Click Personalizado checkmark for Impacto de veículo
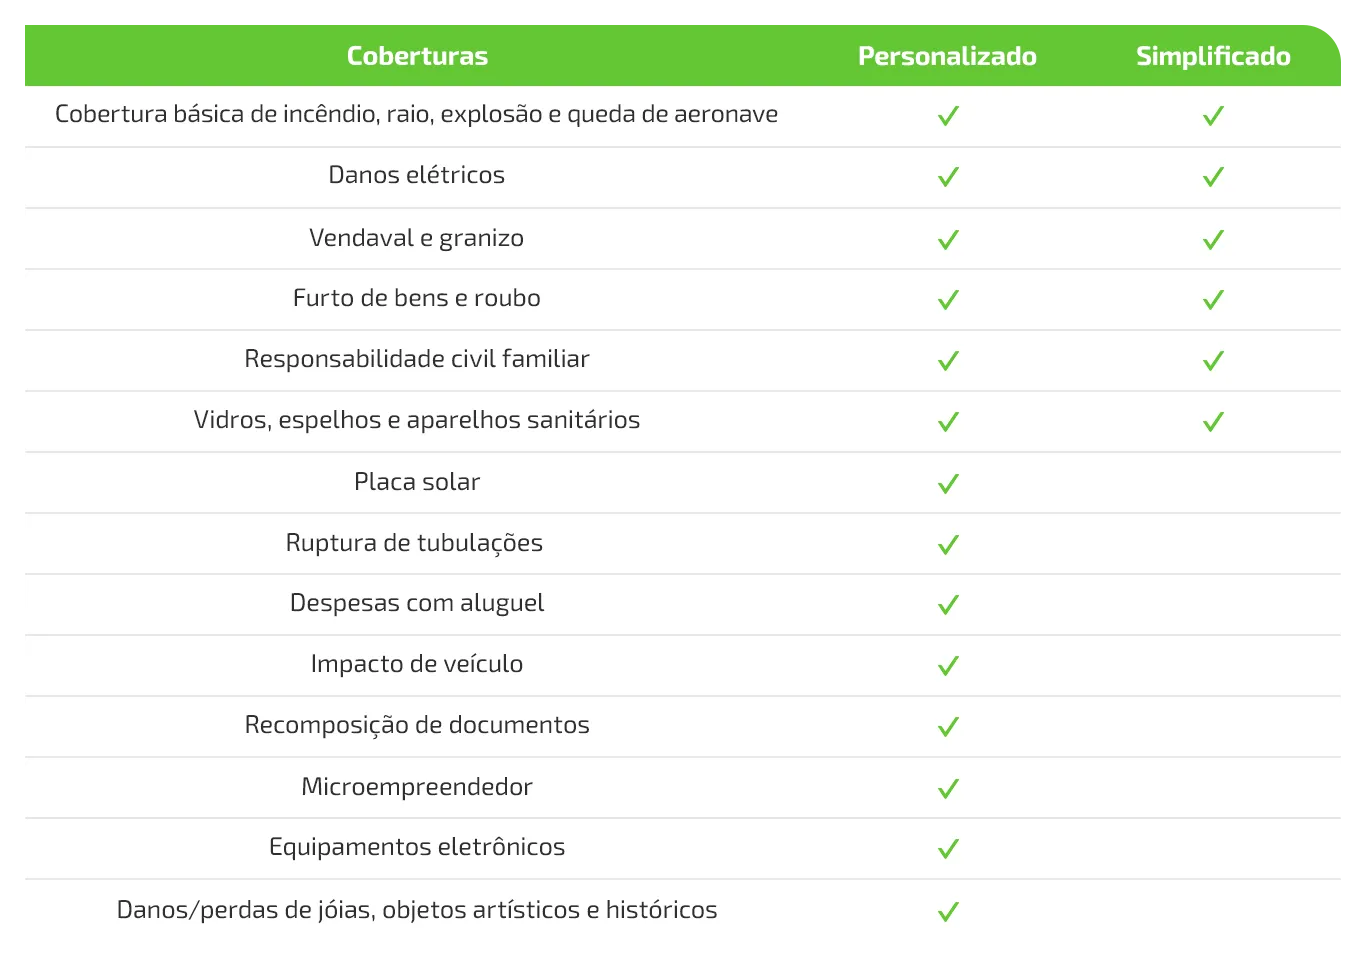Screen dimensions: 1366x968 pos(948,665)
